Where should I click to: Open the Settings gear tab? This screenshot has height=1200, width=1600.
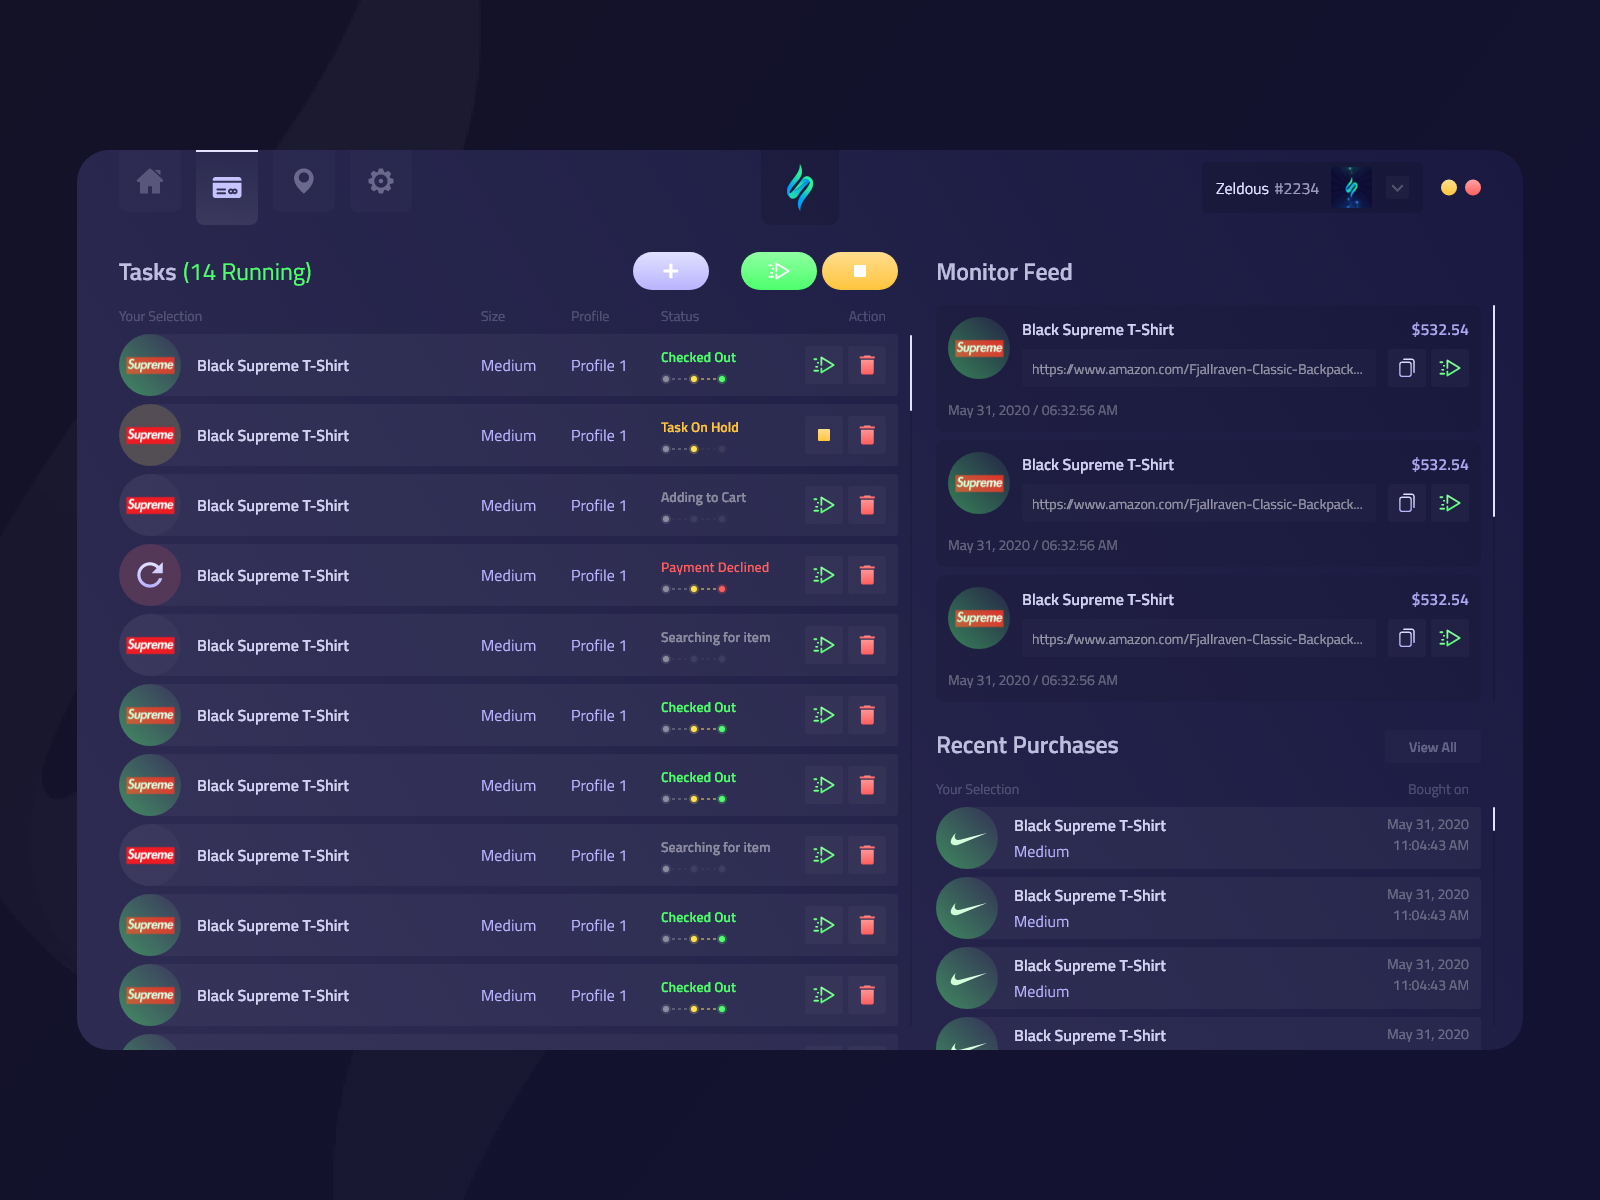point(381,182)
